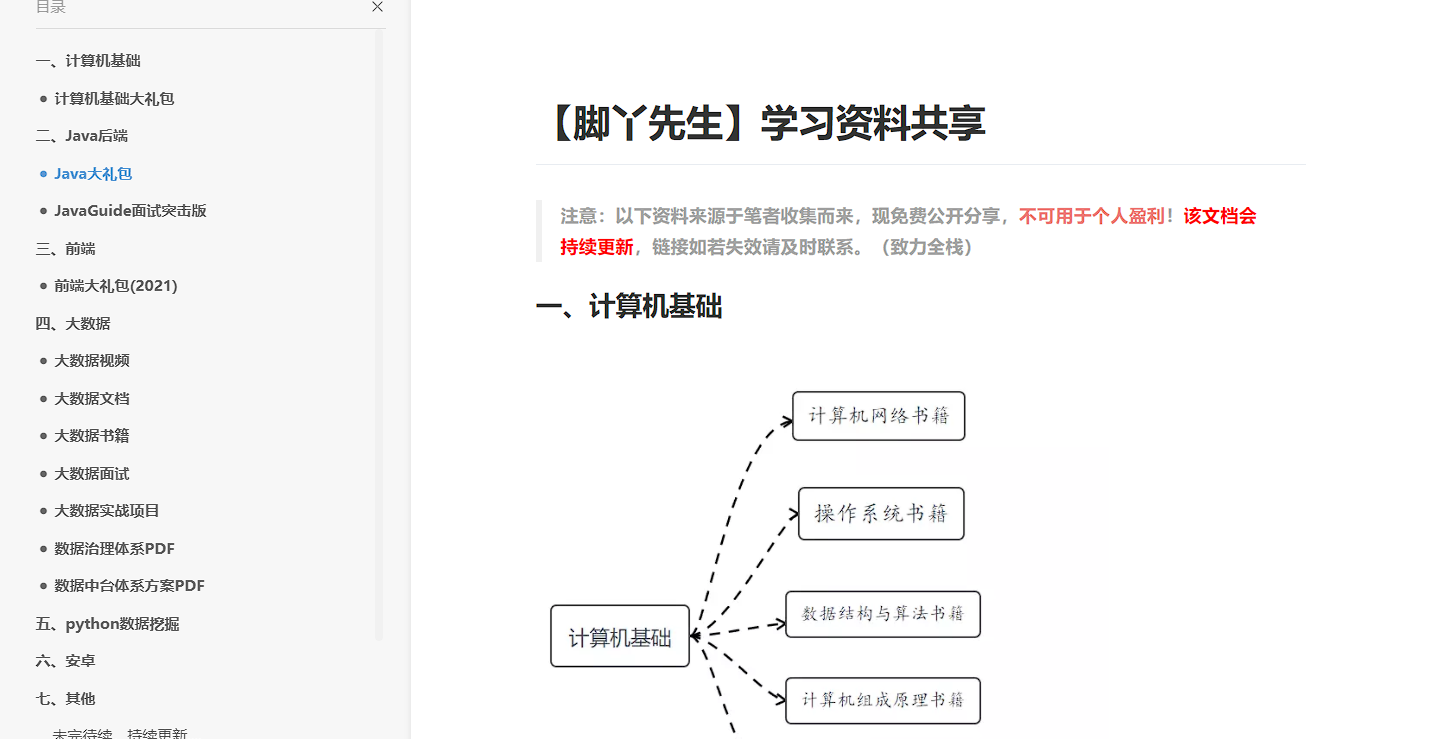1429x739 pixels.
Task: Click the 目录 header label
Action: click(51, 7)
